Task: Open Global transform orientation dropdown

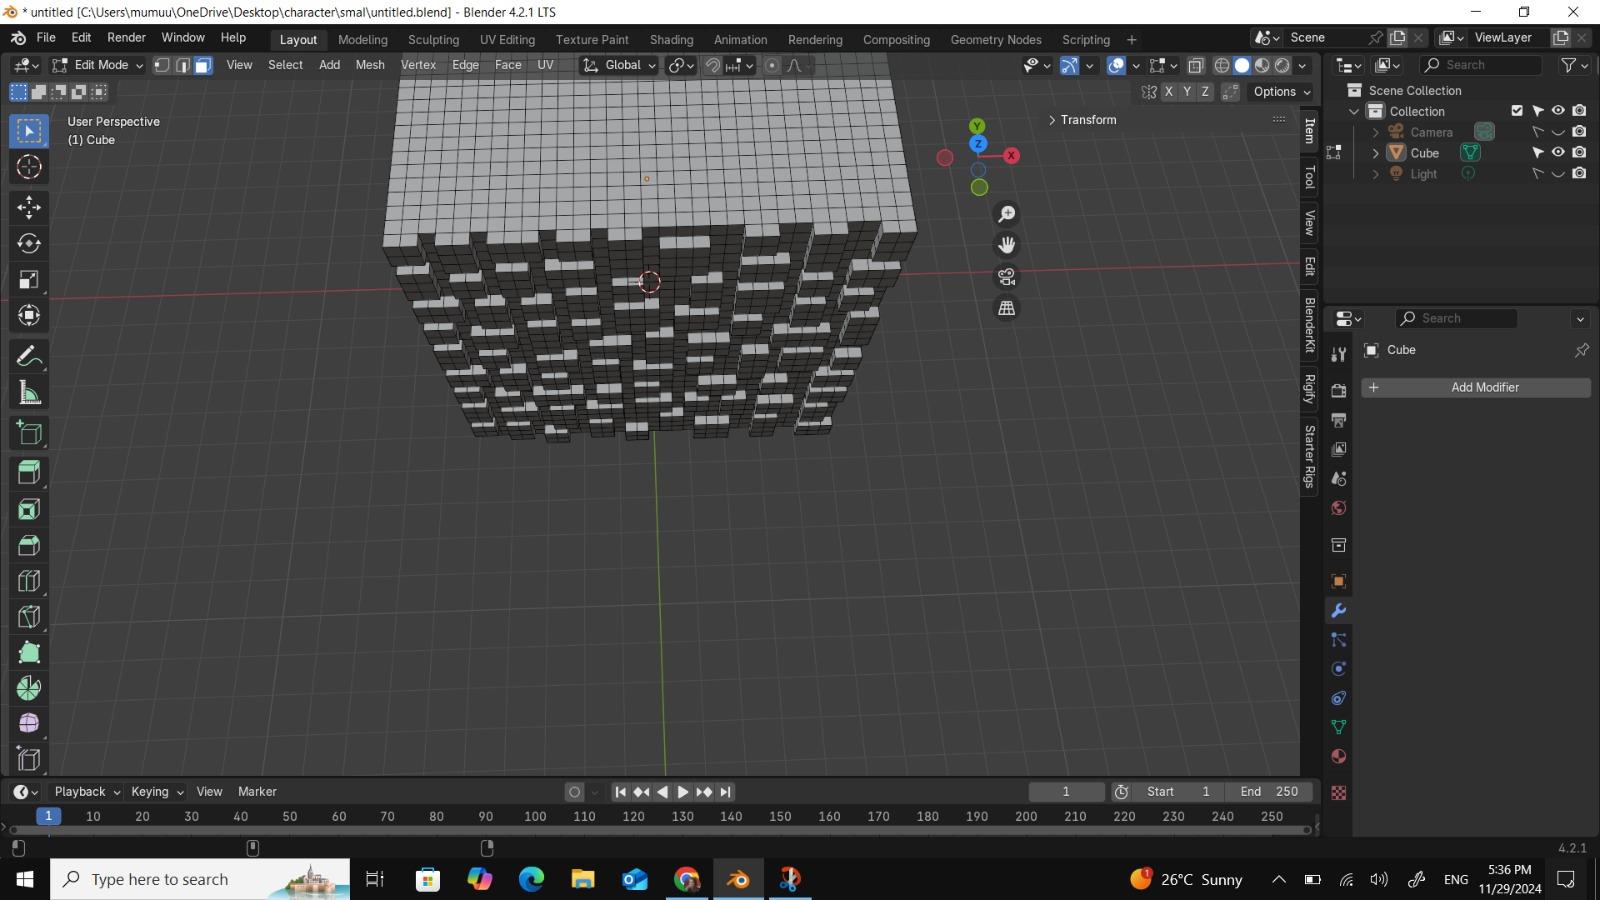Action: (619, 65)
